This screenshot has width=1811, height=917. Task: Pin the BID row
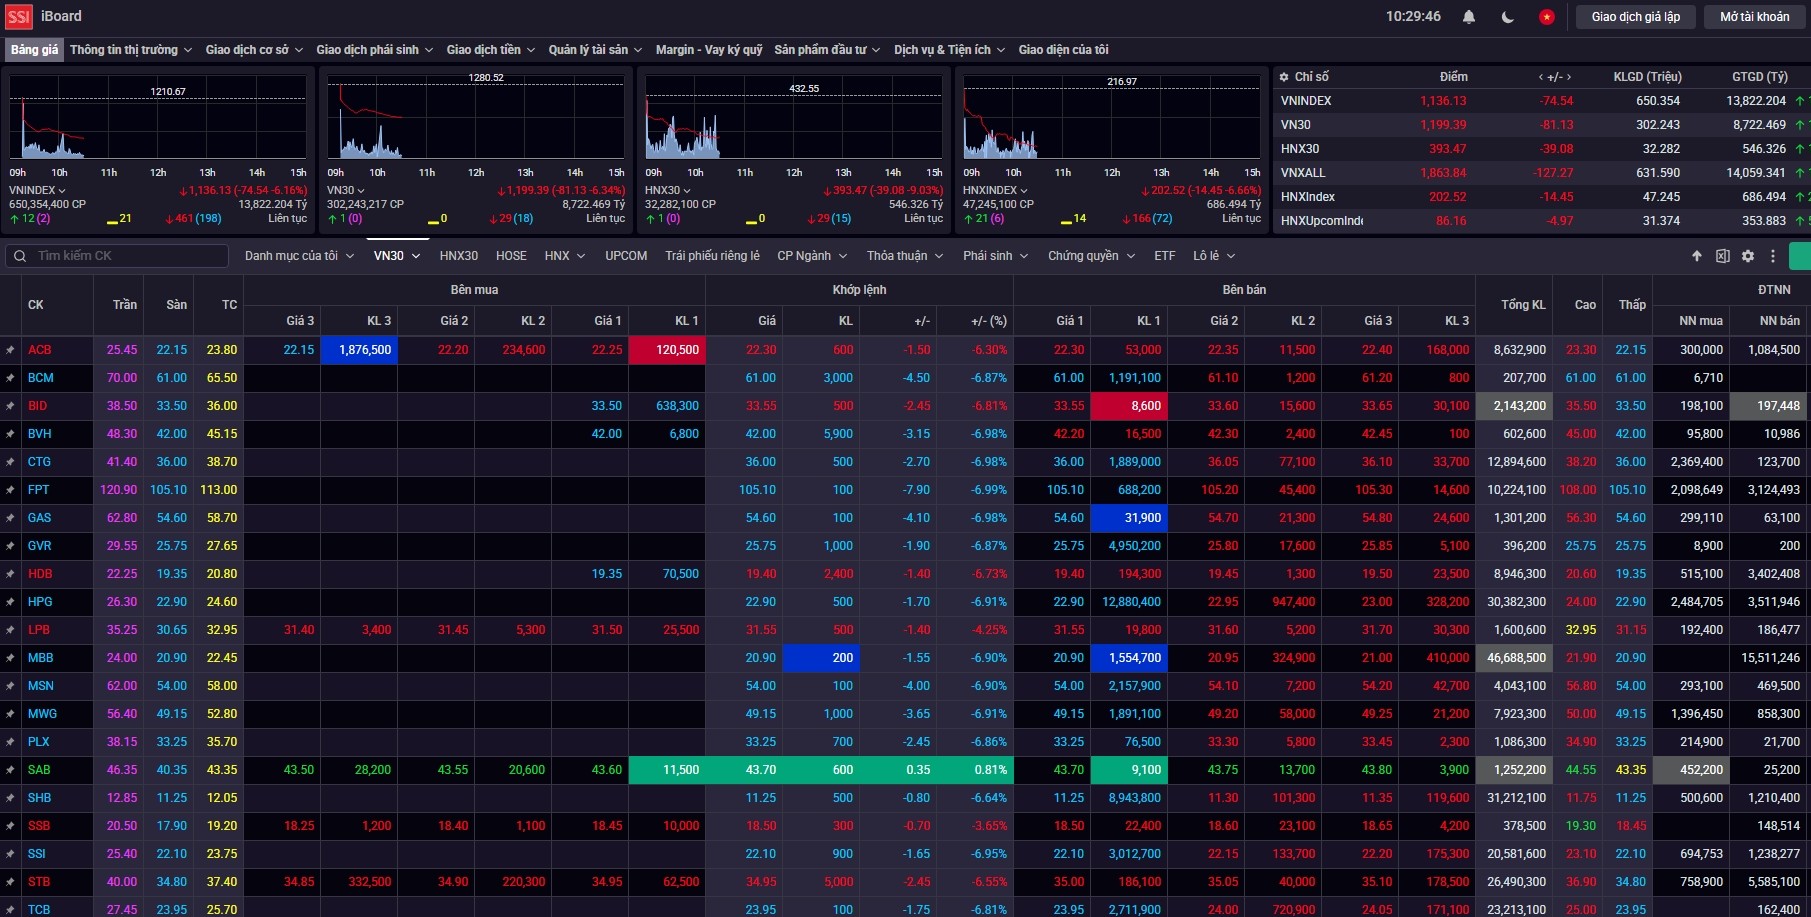tap(10, 406)
